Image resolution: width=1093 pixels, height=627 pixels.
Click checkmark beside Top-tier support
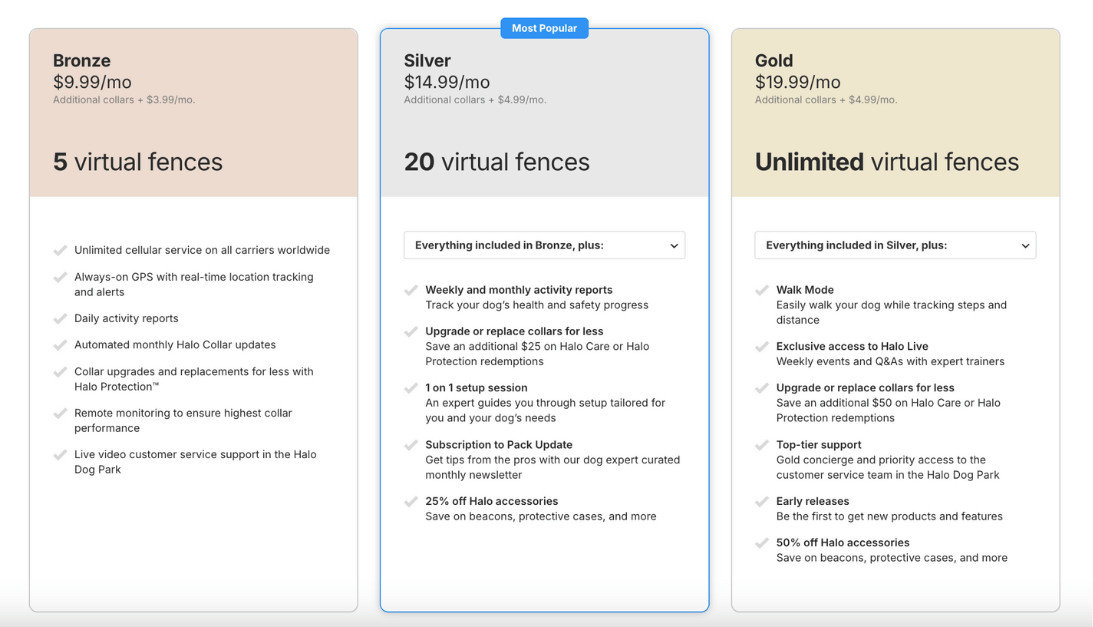click(762, 446)
